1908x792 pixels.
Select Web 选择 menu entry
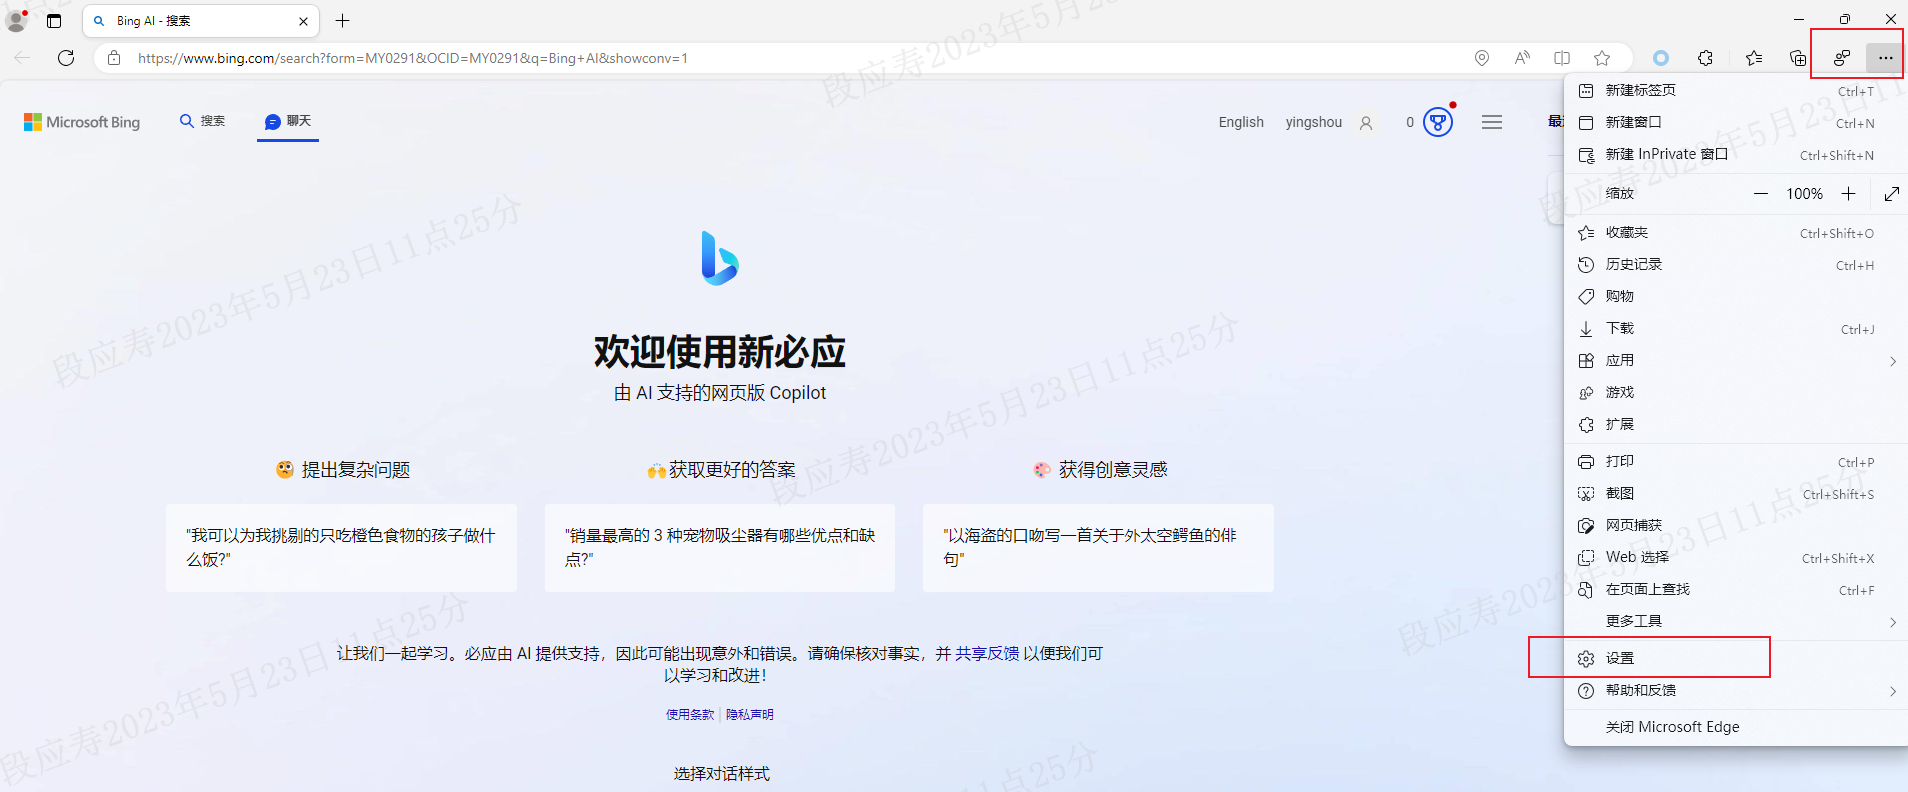click(1736, 557)
